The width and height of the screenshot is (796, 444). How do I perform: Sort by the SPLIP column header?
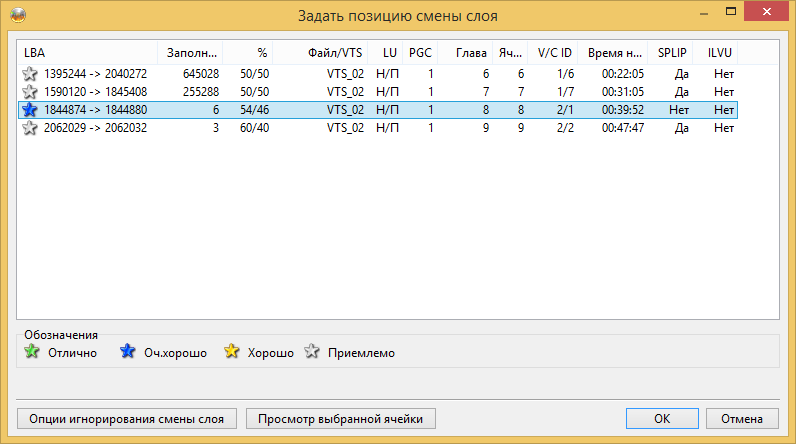click(x=670, y=53)
